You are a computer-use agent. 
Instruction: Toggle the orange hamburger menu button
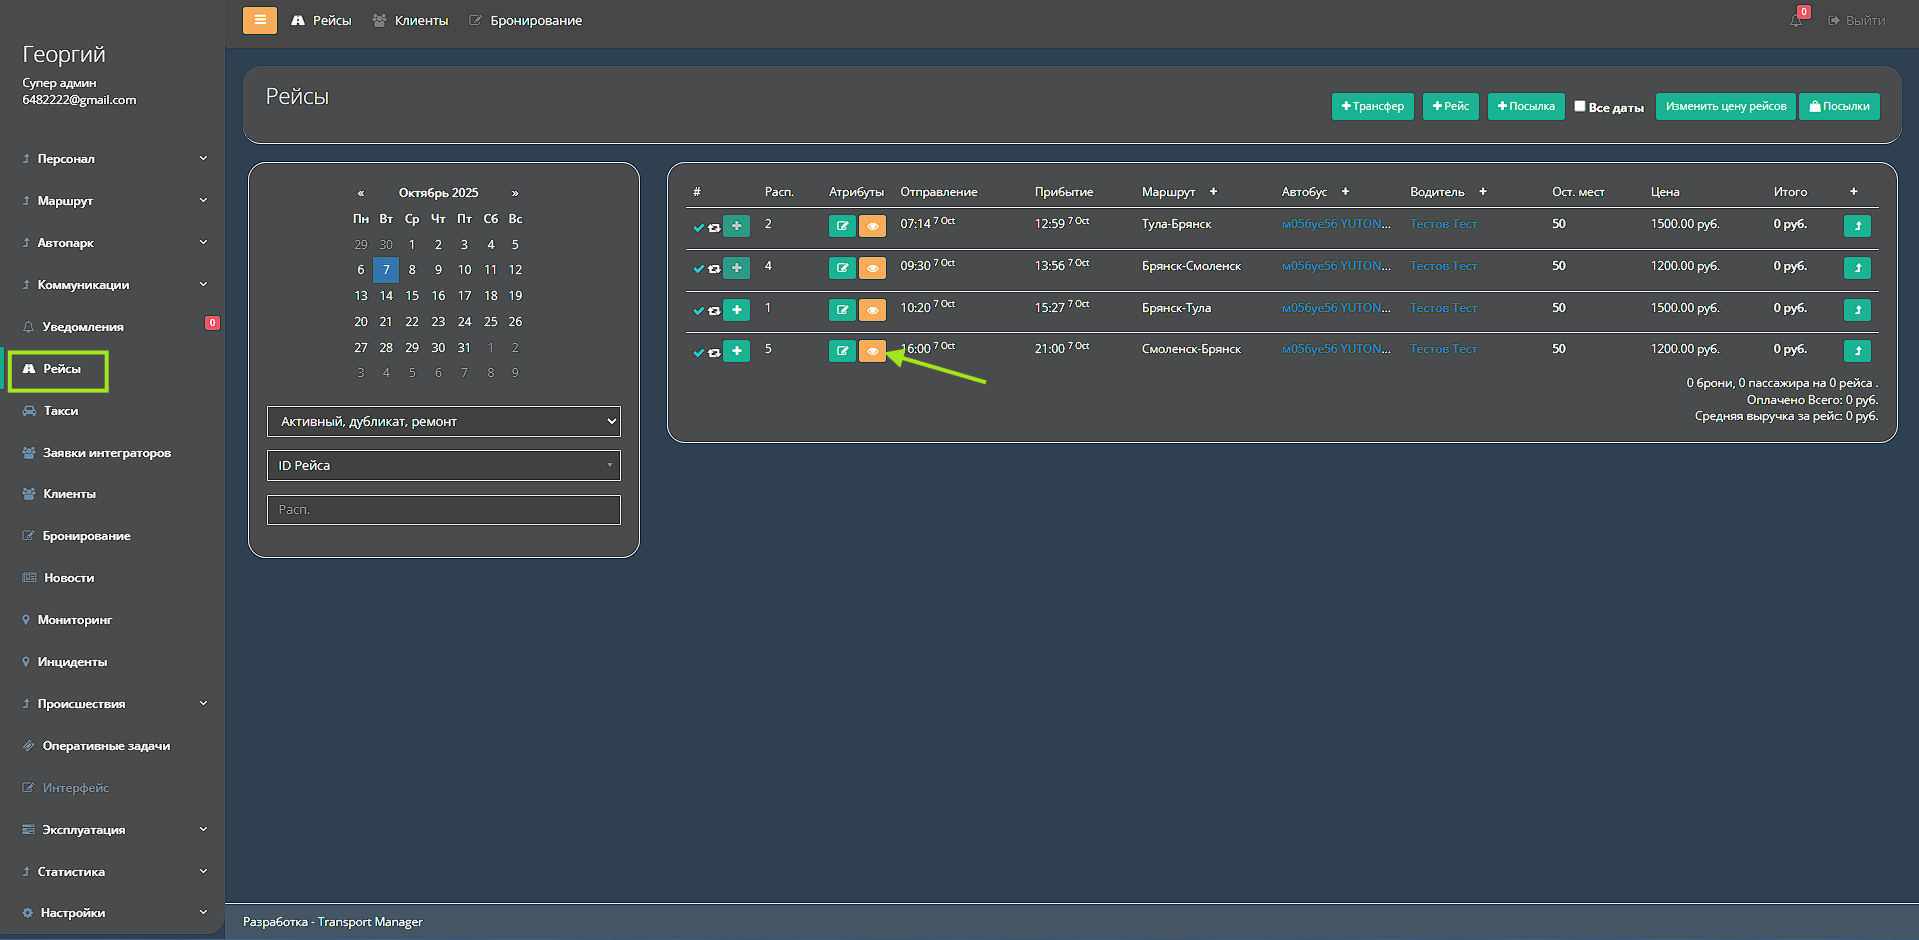260,20
